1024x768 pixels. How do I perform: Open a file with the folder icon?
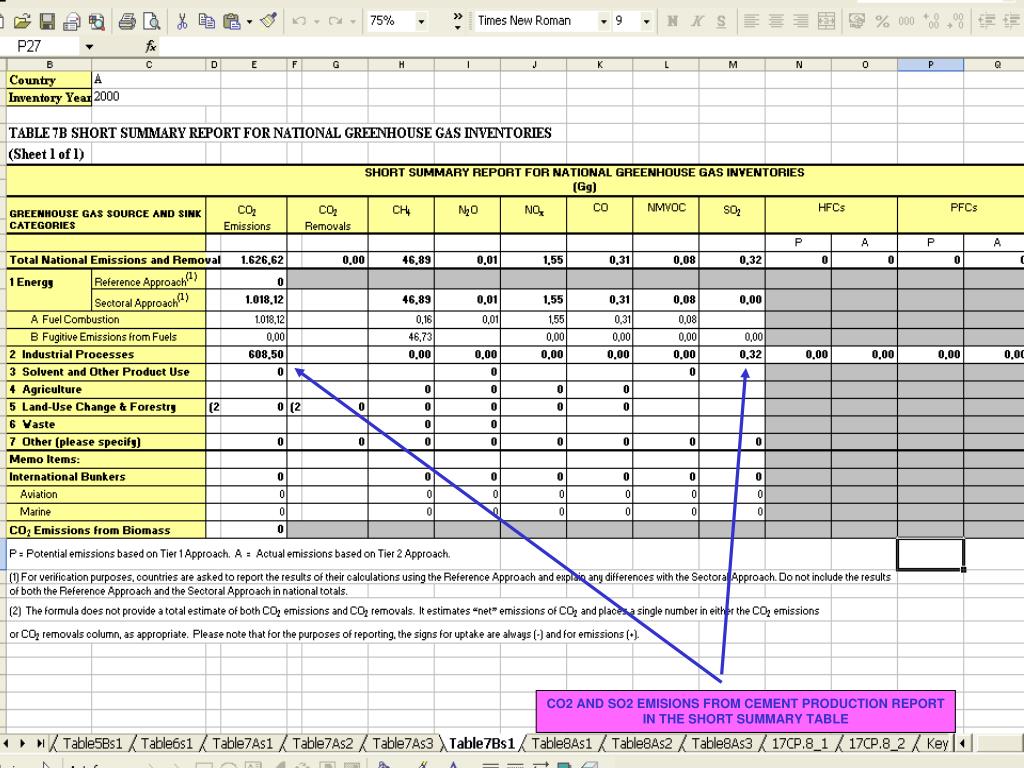tap(22, 22)
